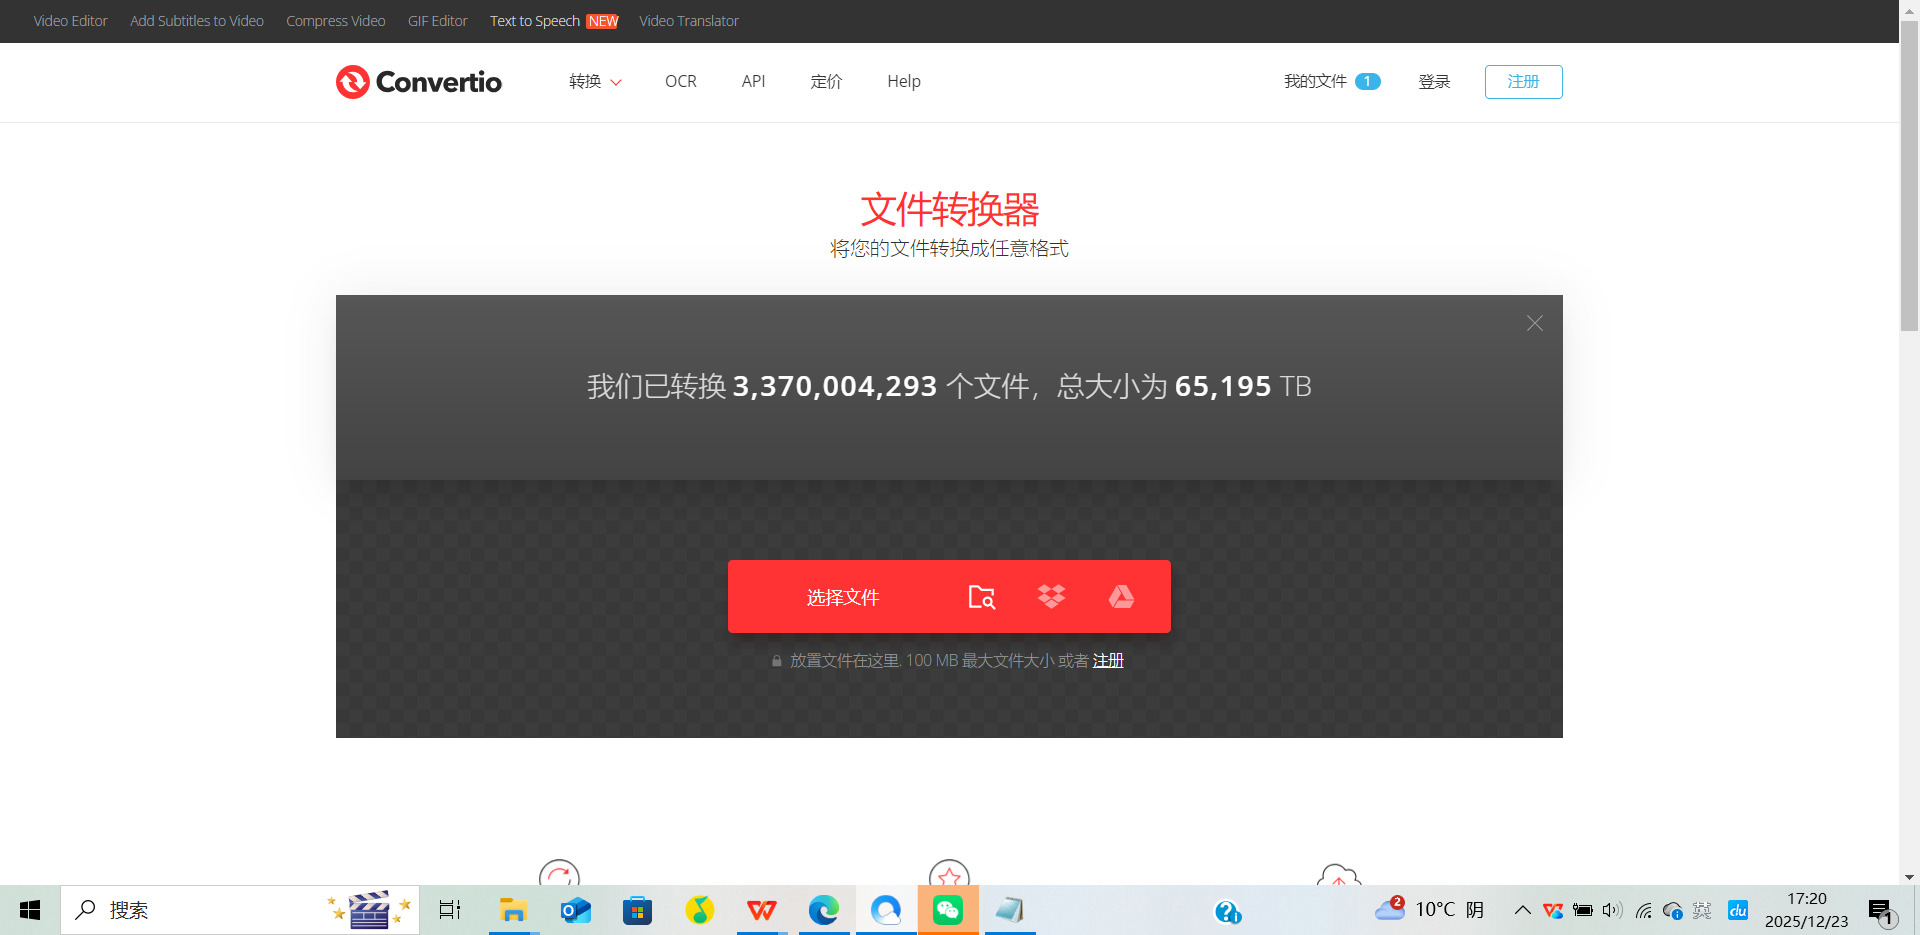Click the red 选择文件 button
The image size is (1920, 935).
842,597
